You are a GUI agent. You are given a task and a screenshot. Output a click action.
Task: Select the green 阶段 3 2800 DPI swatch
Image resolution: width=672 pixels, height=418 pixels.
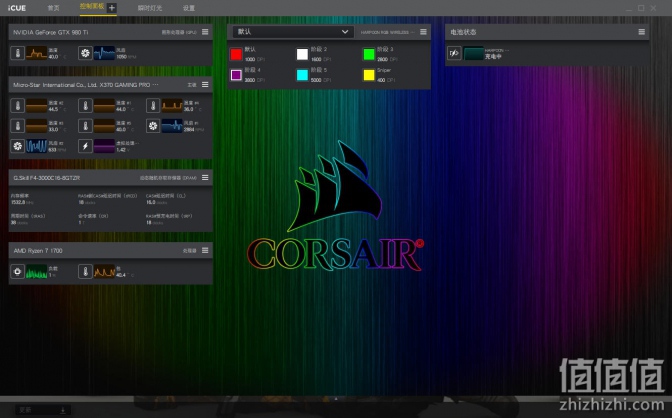pyautogui.click(x=369, y=54)
